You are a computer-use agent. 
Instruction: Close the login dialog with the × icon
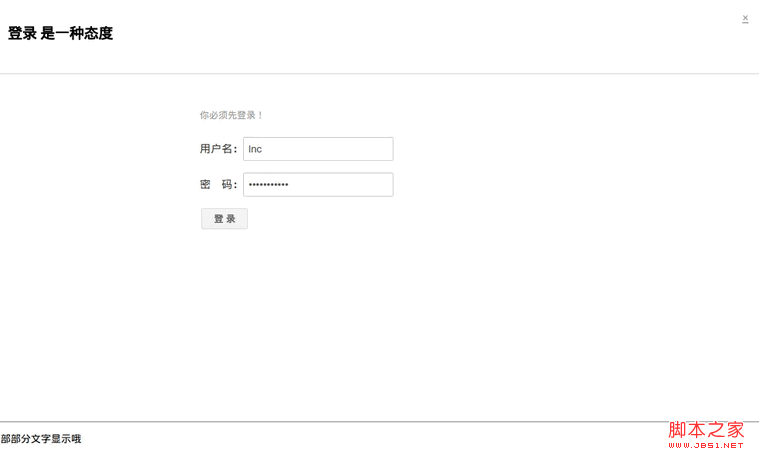click(745, 18)
